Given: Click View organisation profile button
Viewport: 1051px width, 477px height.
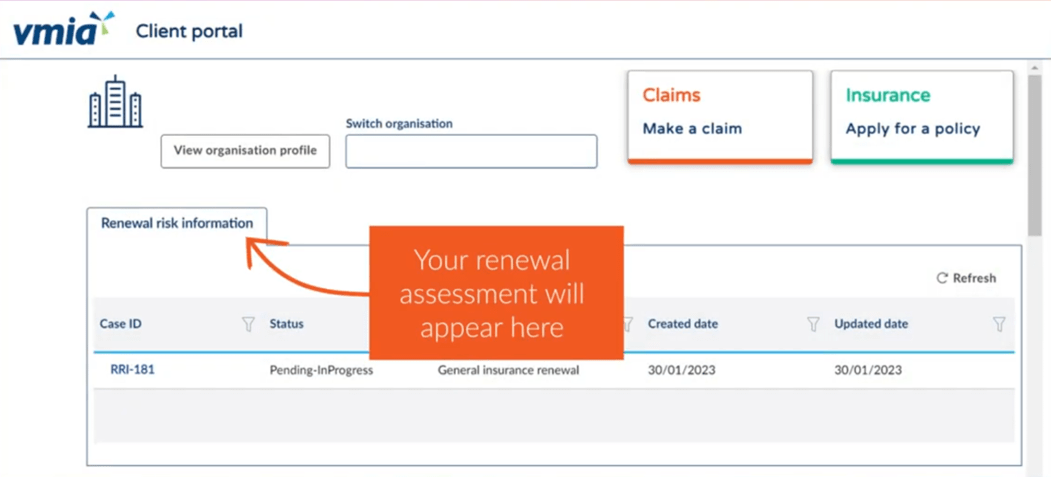Looking at the screenshot, I should point(245,151).
